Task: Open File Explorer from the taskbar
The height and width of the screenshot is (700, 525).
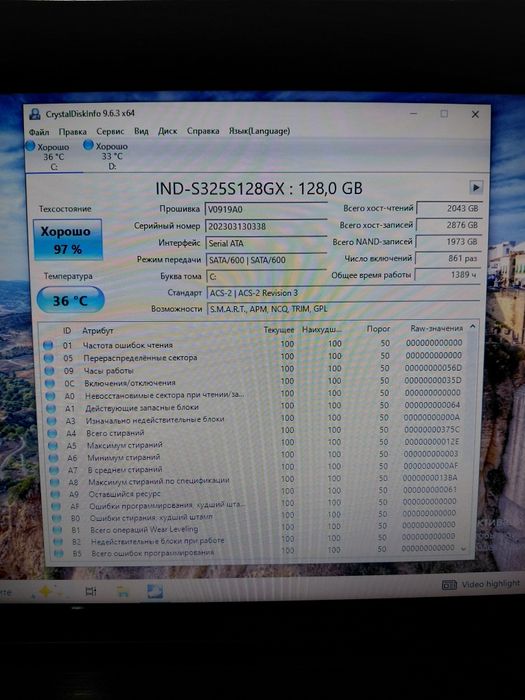Action: pyautogui.click(x=123, y=592)
